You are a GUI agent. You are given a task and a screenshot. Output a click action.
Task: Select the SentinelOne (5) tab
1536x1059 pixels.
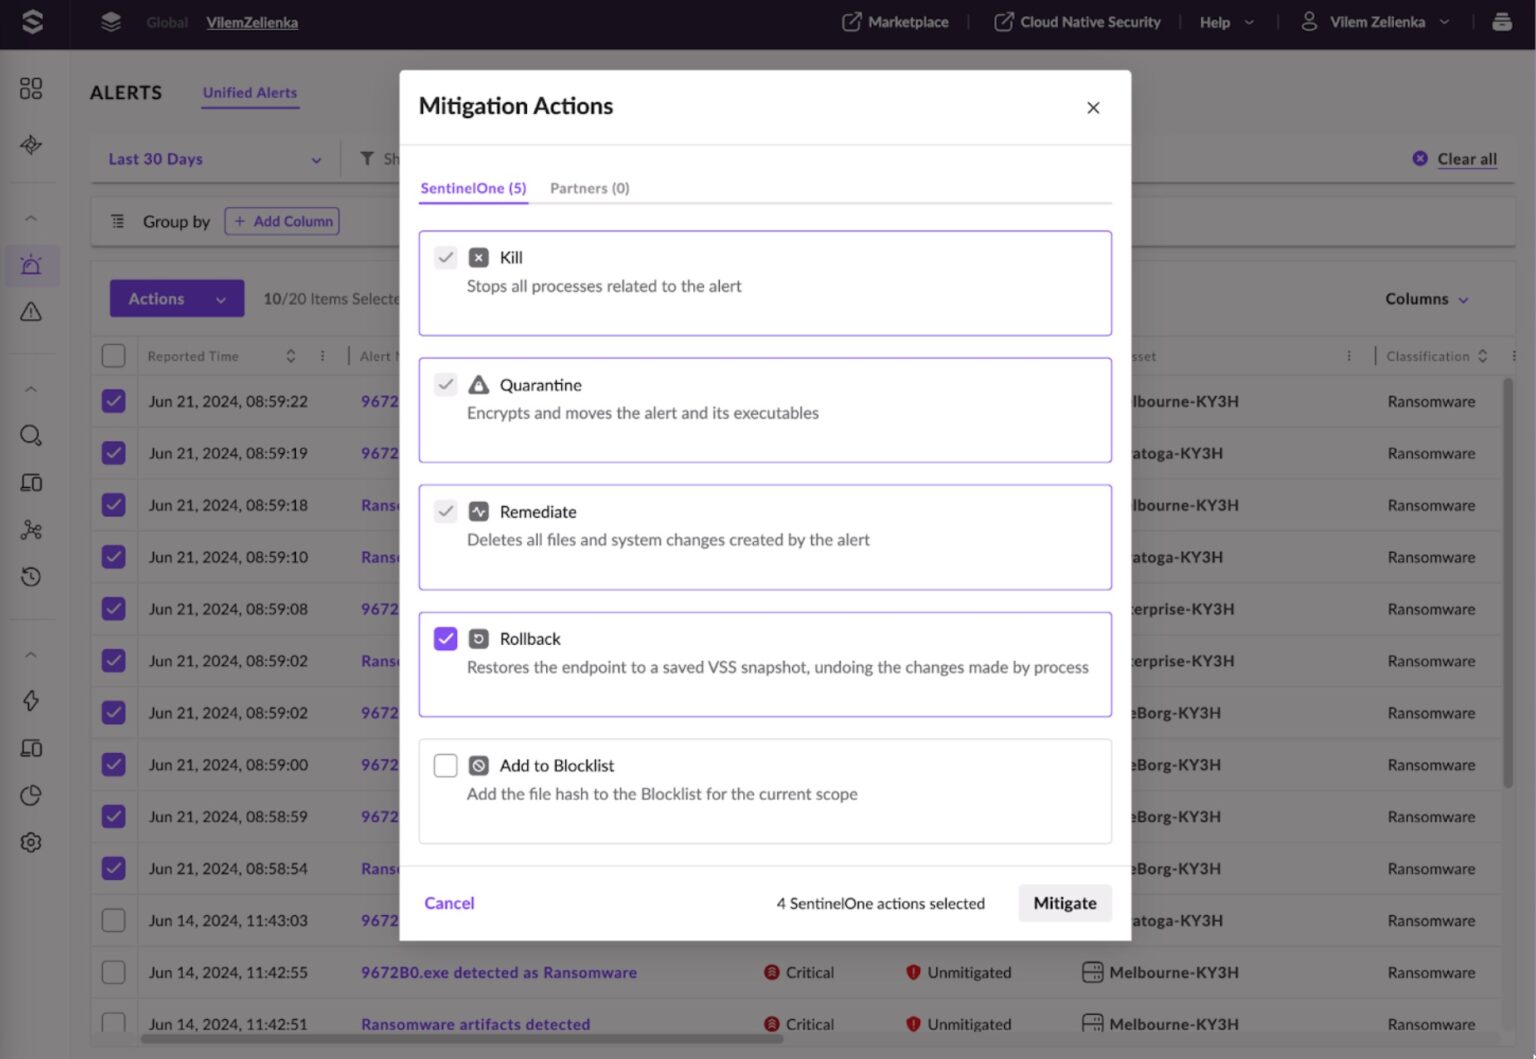(x=473, y=188)
